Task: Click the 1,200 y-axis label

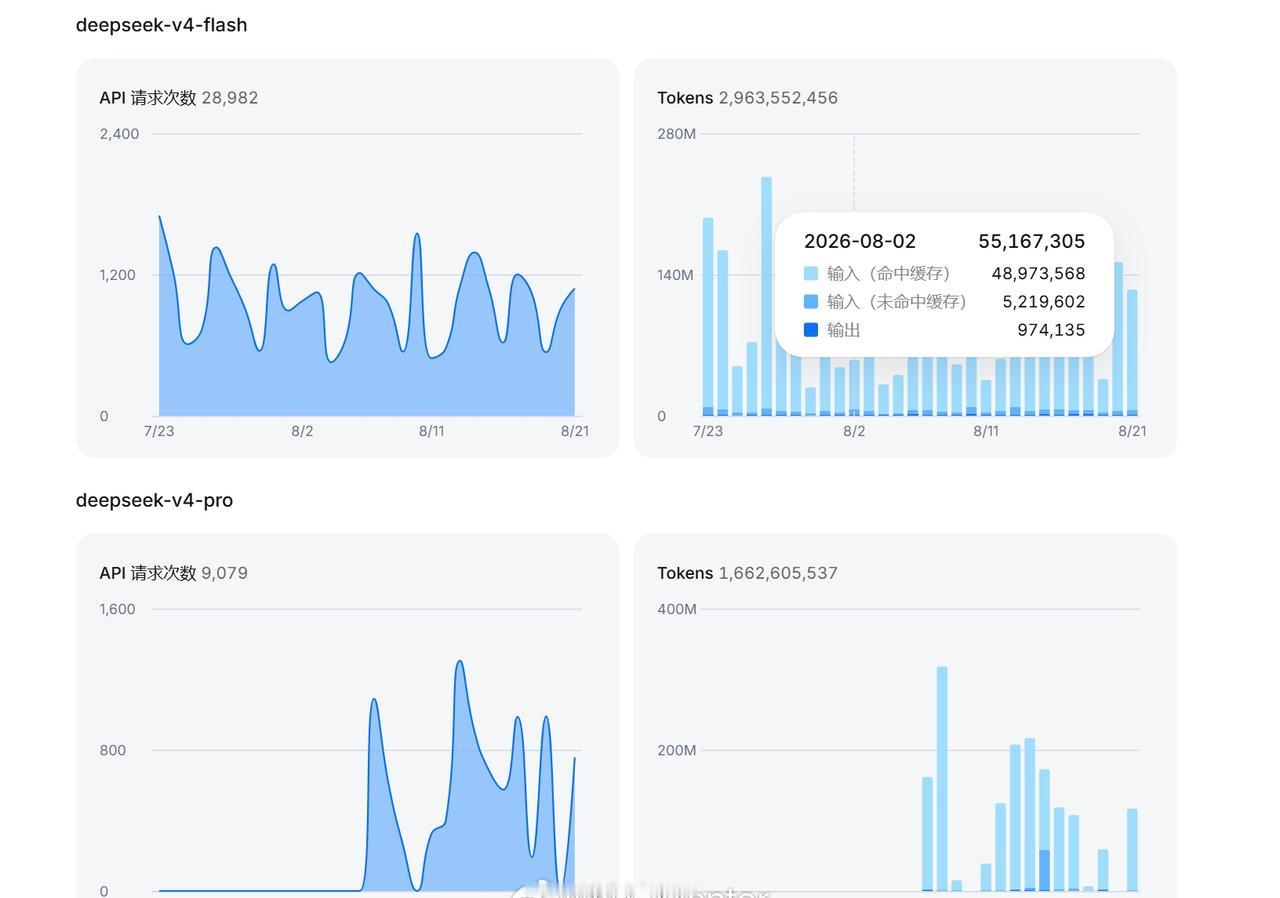Action: [117, 275]
